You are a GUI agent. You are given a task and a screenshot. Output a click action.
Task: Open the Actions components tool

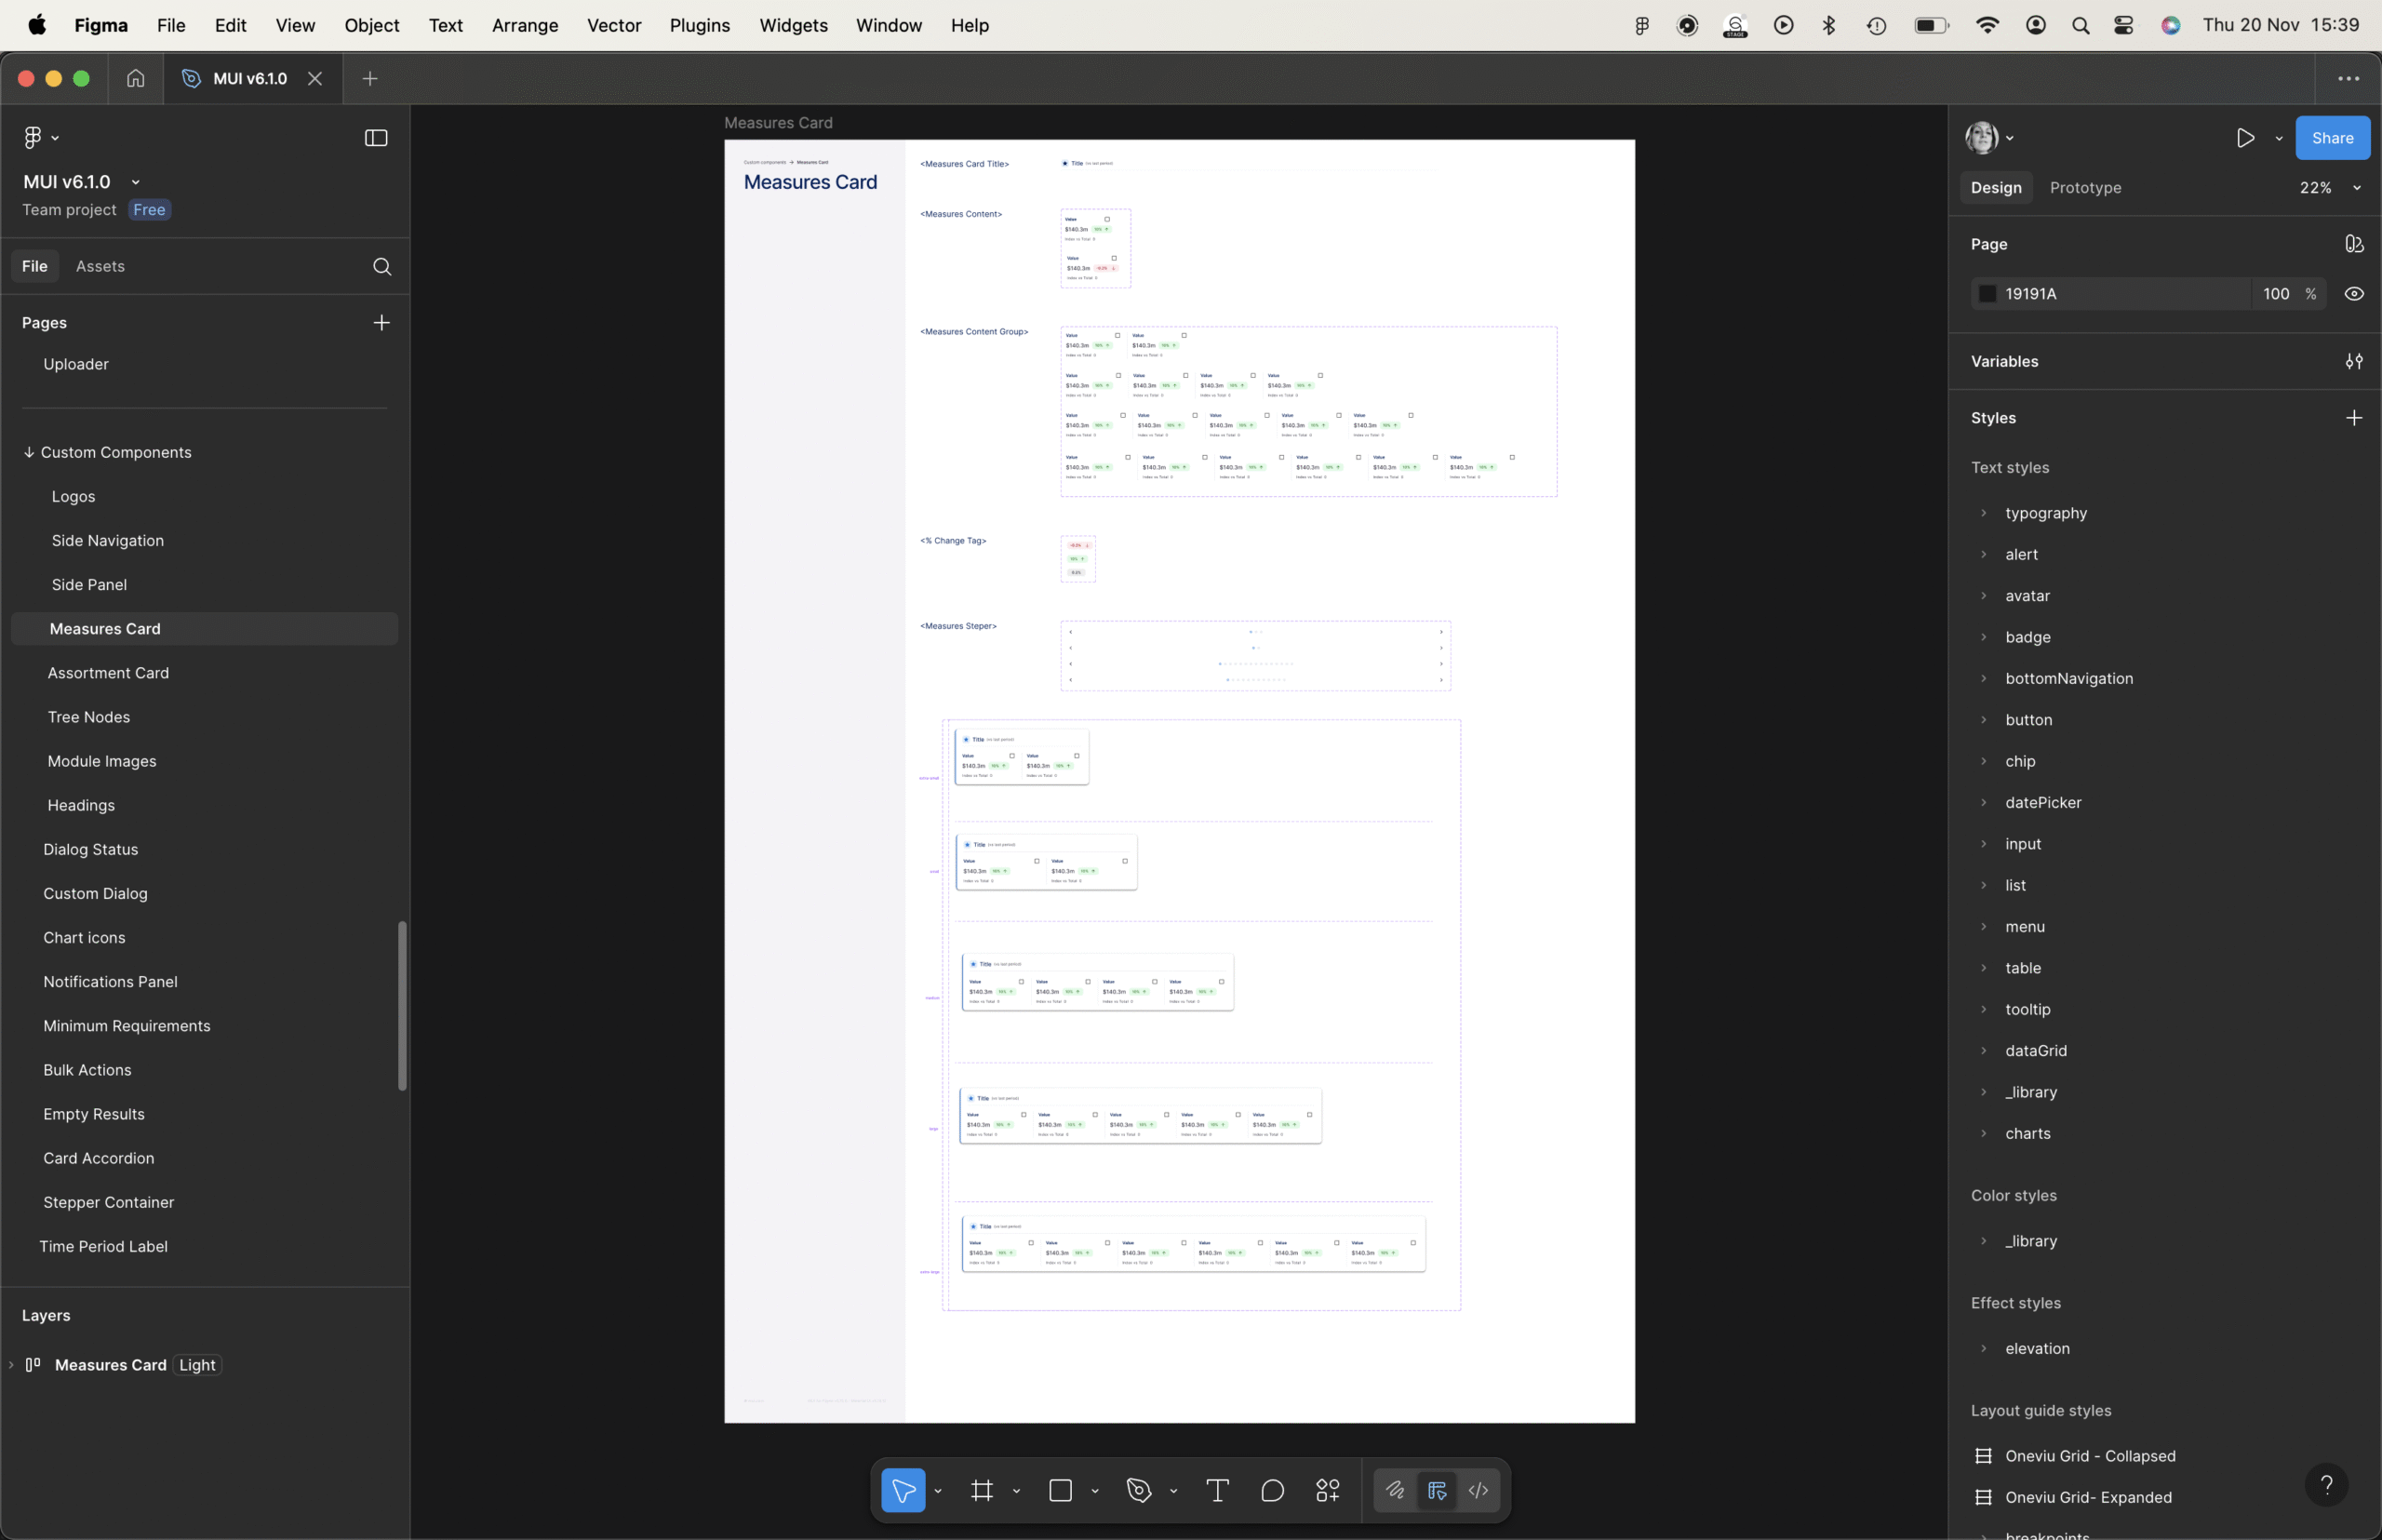(x=1328, y=1490)
